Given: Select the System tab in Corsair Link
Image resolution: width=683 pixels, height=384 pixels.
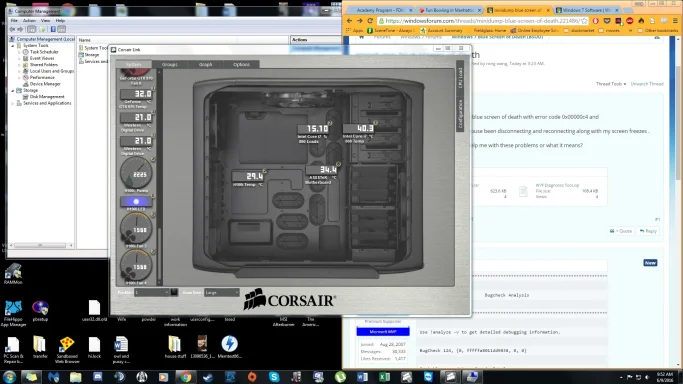Looking at the screenshot, I should (134, 64).
